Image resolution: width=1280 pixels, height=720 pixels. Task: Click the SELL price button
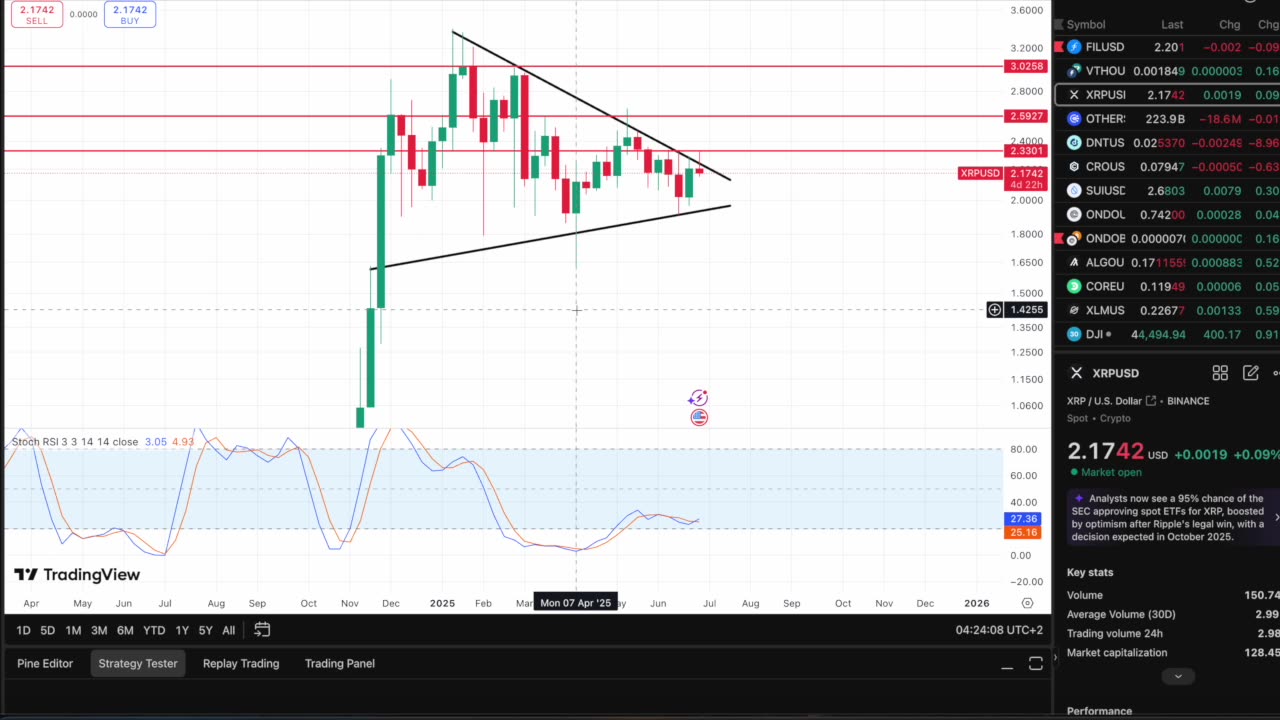[x=36, y=14]
